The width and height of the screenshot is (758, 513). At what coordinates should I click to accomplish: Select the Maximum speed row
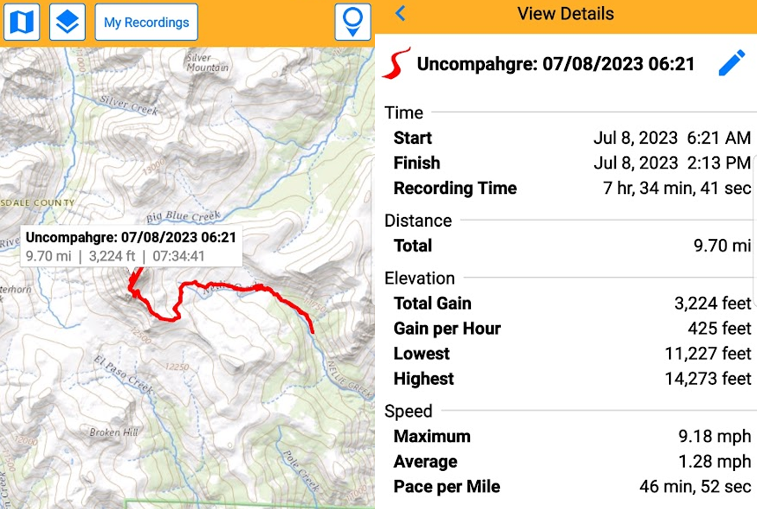[571, 437]
